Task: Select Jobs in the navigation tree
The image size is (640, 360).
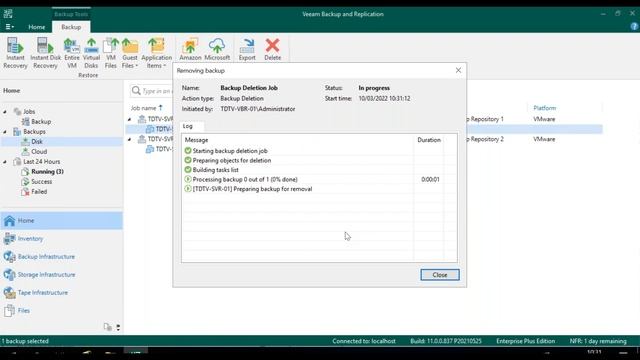Action: 29,111
